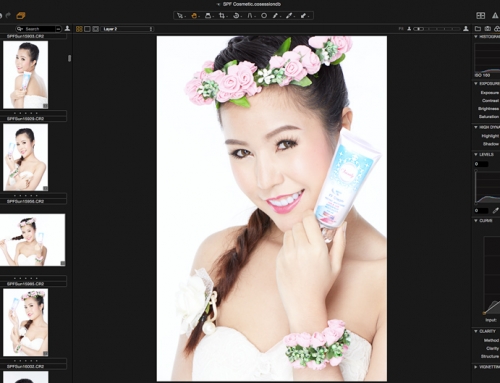The width and height of the screenshot is (500, 383).
Task: Click the Structure label
Action: (490, 356)
